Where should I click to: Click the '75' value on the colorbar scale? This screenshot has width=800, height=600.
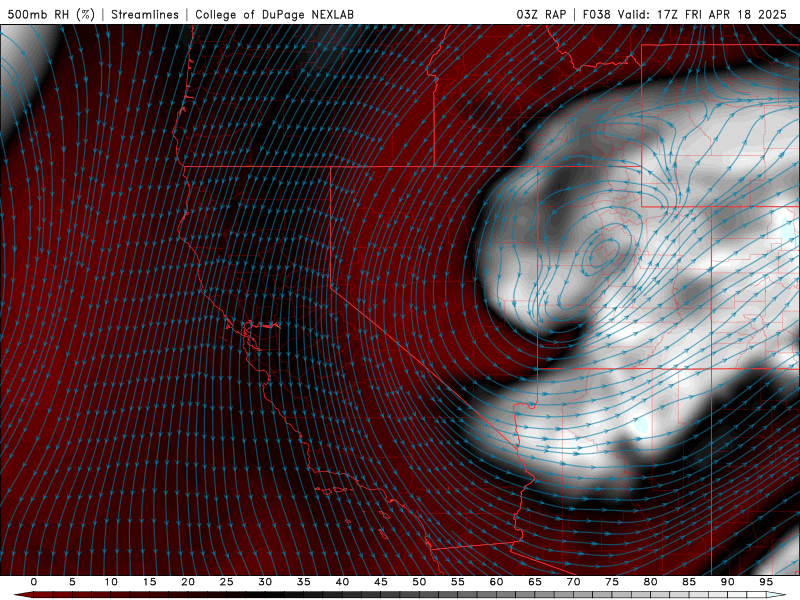coord(612,582)
